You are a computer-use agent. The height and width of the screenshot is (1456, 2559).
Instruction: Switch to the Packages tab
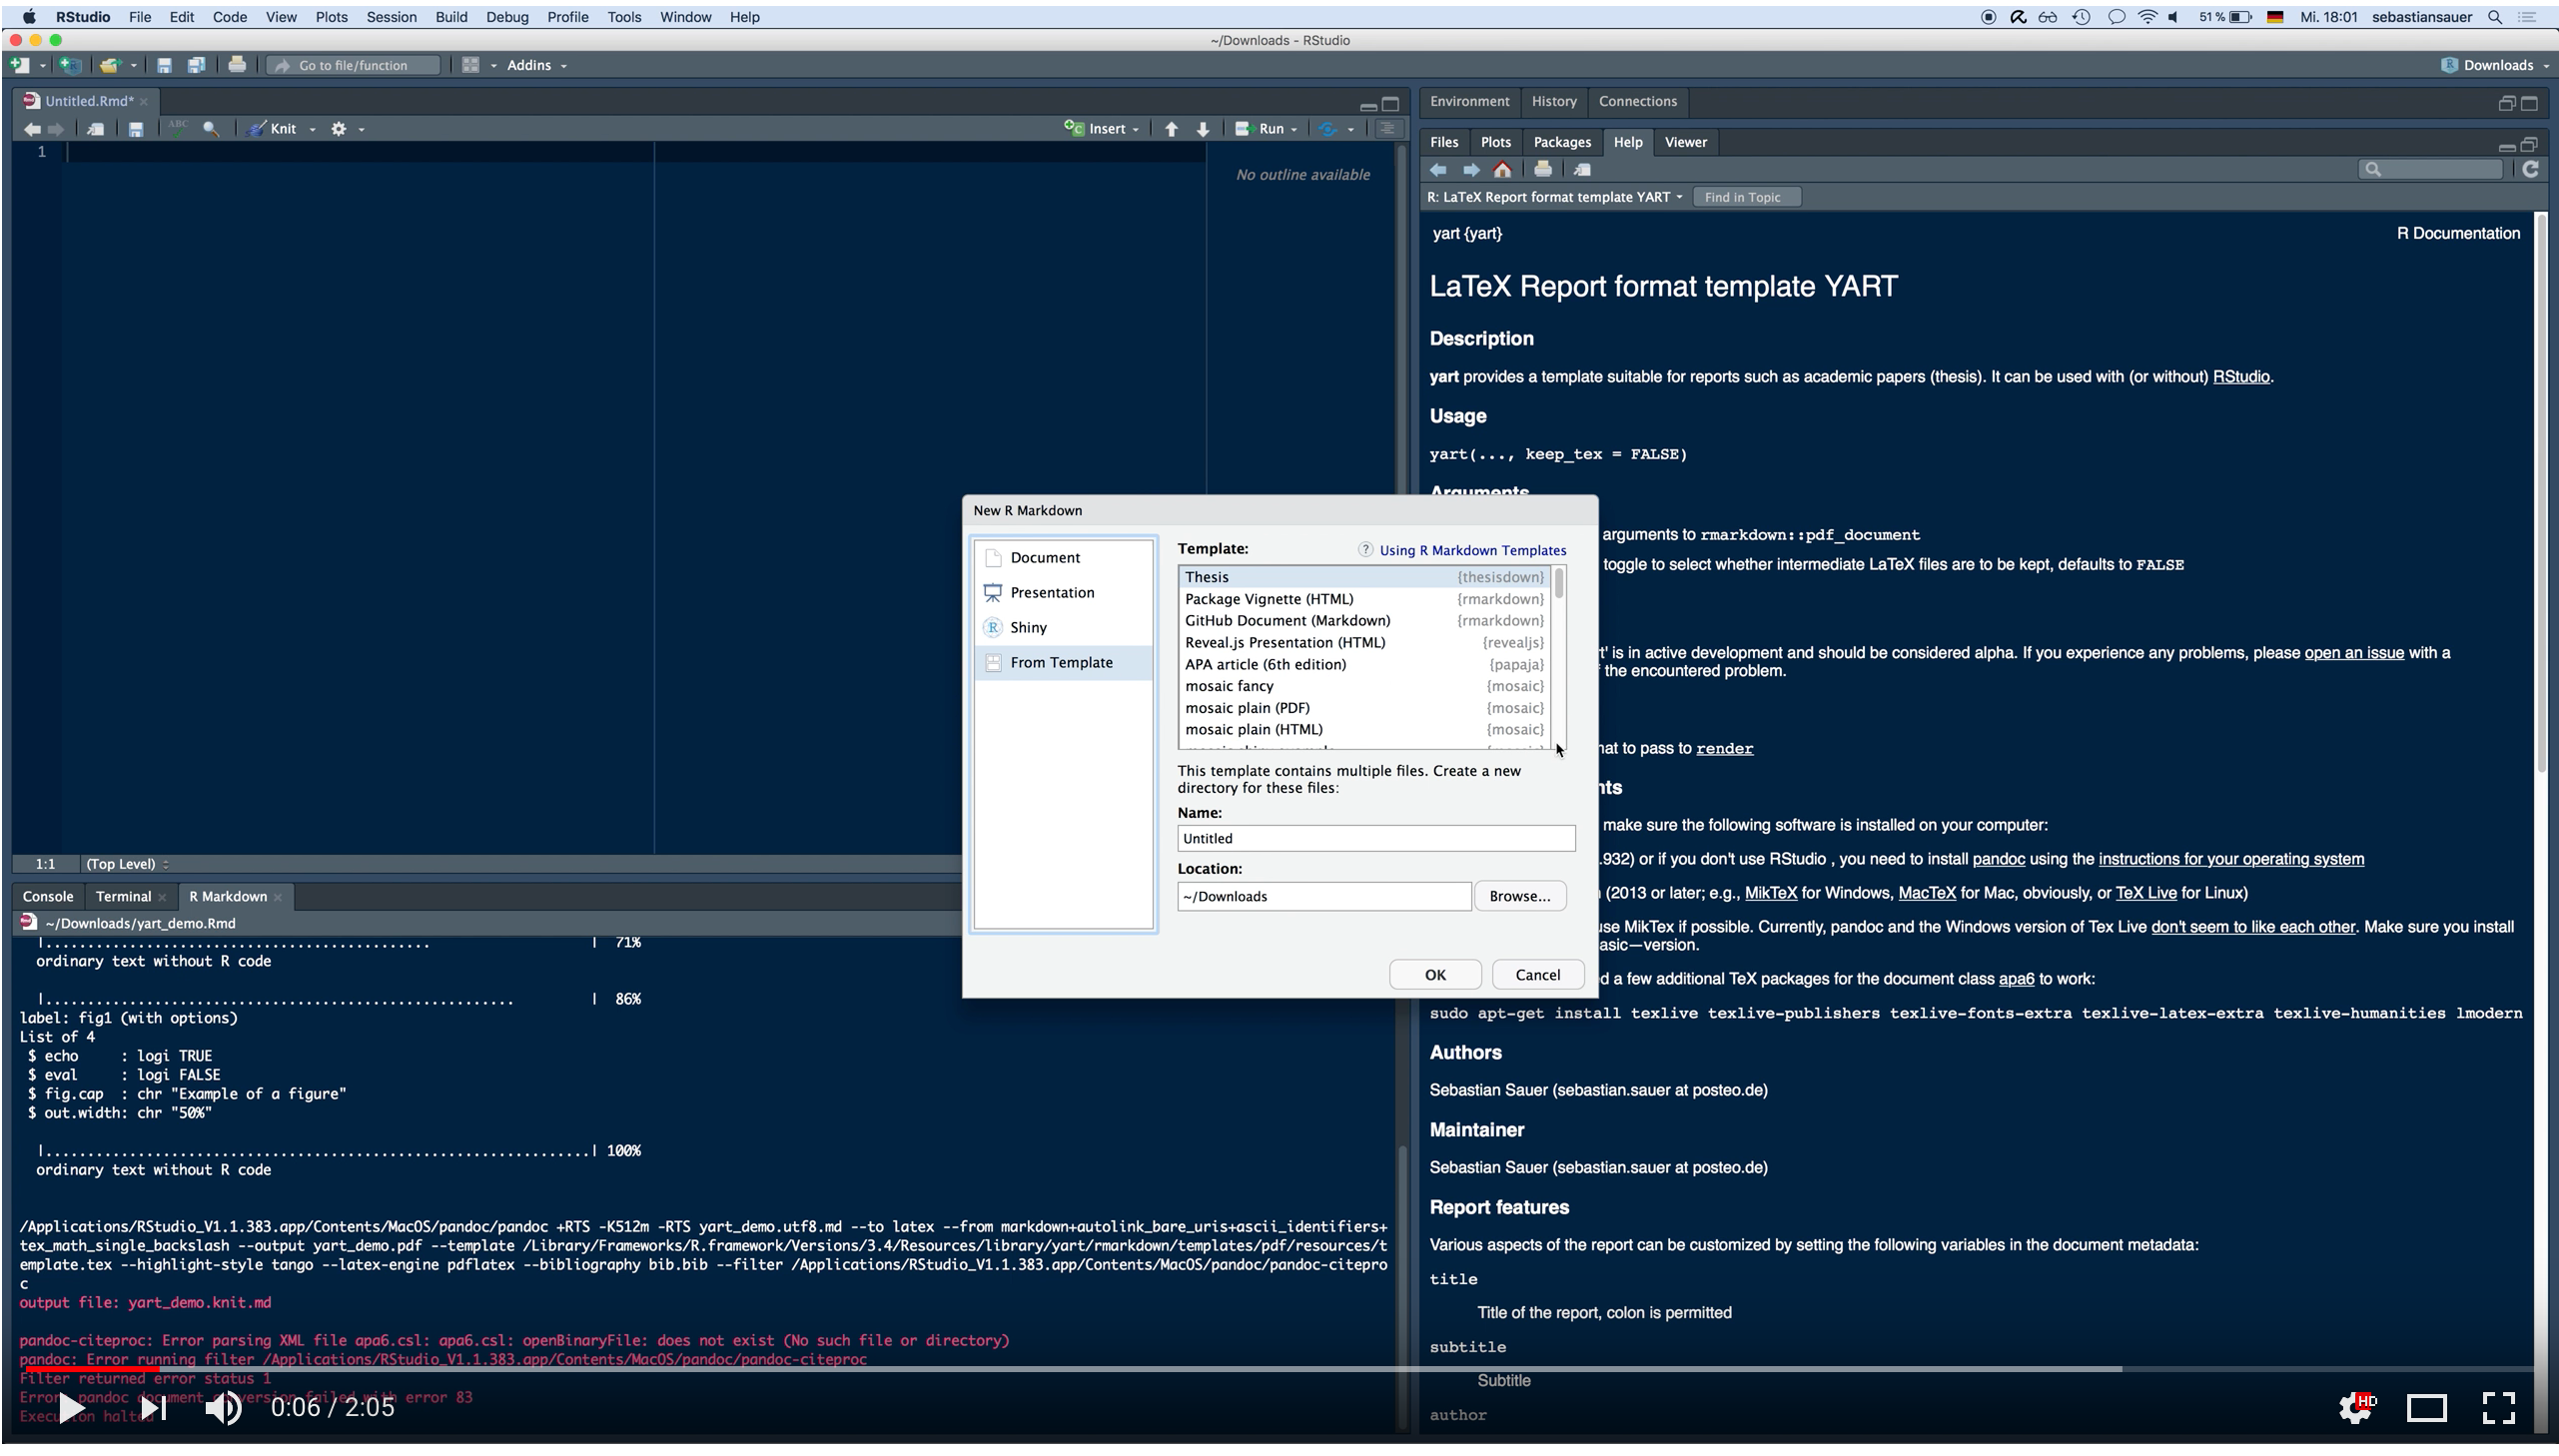pos(1561,143)
